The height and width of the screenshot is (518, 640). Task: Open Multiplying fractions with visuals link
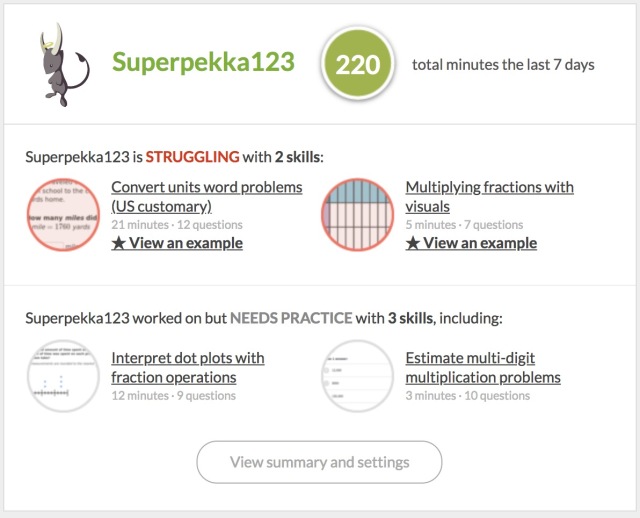click(489, 197)
